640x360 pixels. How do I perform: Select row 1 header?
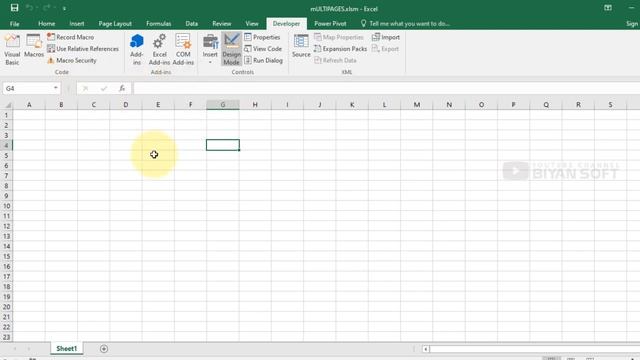7,115
